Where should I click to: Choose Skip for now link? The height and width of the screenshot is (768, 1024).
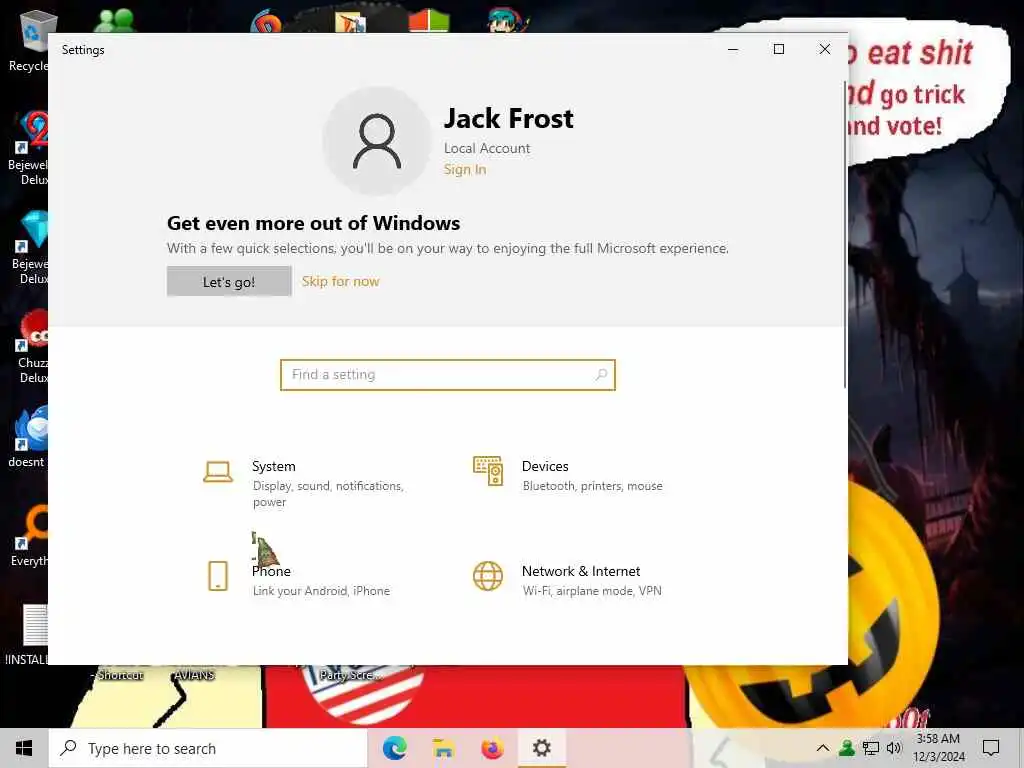340,281
